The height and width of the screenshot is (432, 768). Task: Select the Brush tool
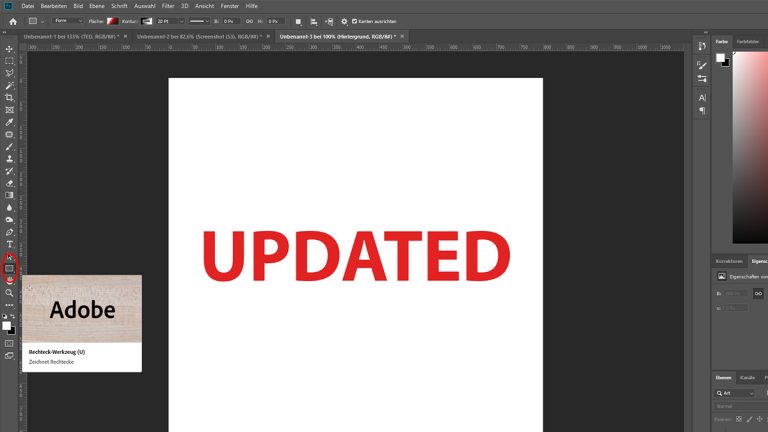tap(9, 147)
